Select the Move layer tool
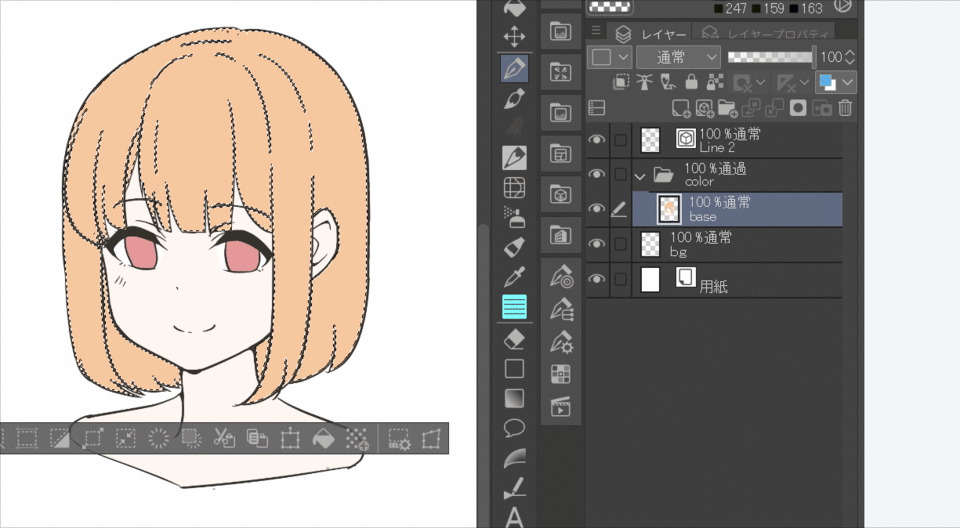The height and width of the screenshot is (528, 960). coord(514,37)
